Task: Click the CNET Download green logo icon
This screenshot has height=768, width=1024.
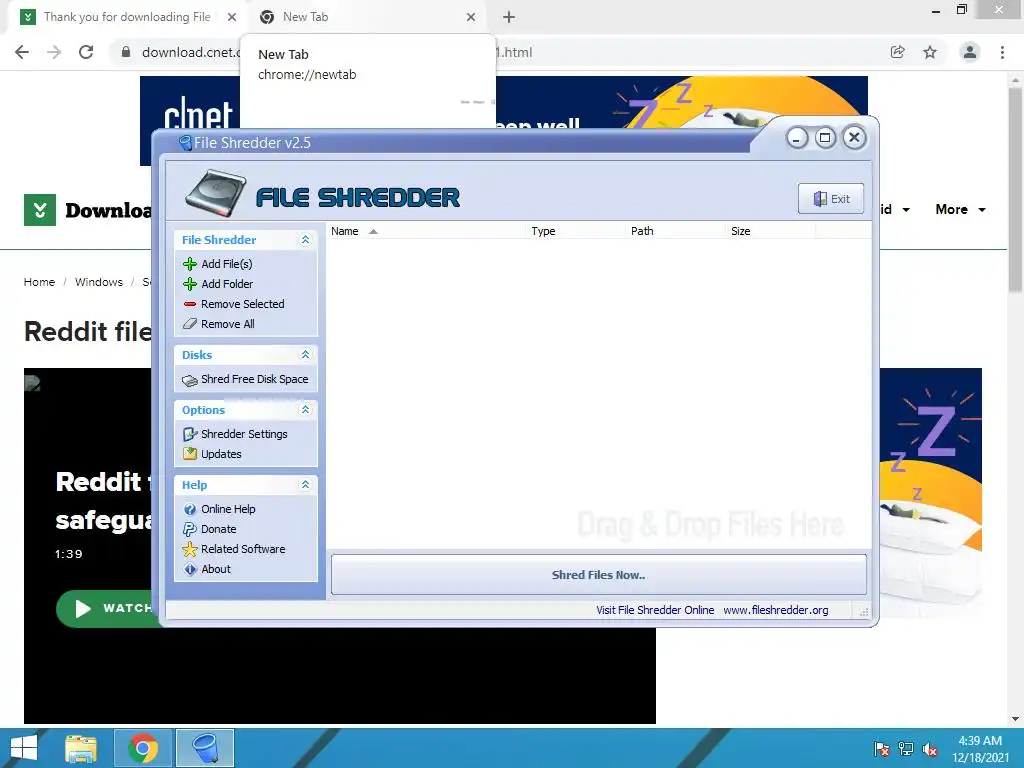Action: pos(40,210)
